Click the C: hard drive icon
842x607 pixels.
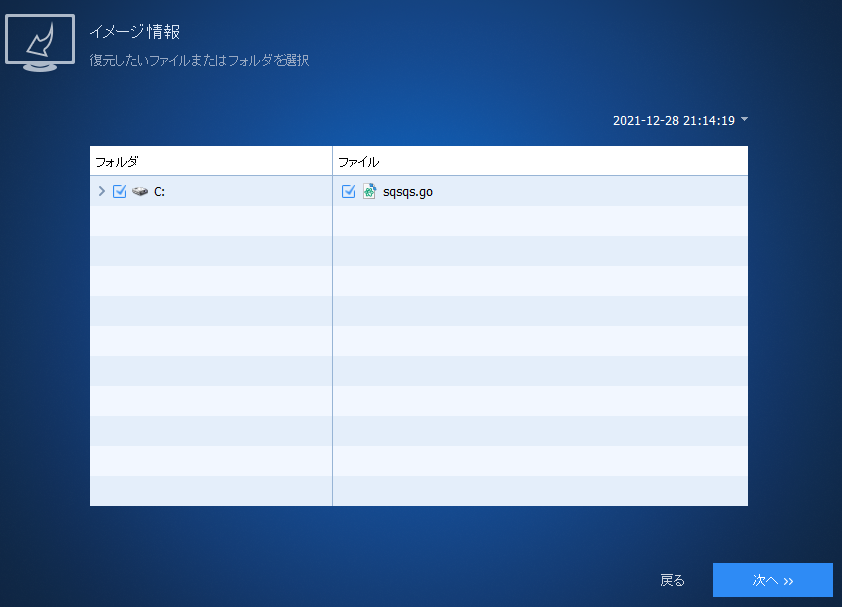[140, 191]
